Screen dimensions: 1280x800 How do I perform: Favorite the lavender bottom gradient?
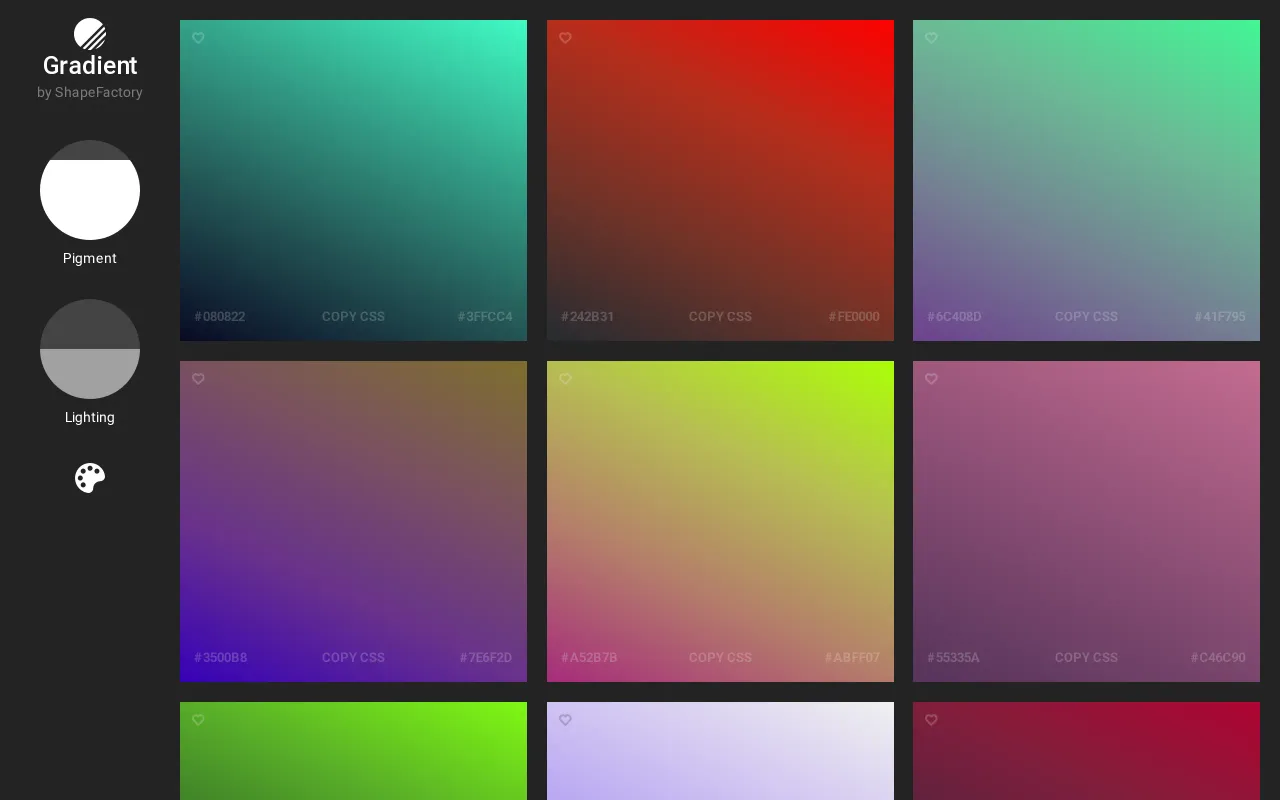(x=565, y=720)
